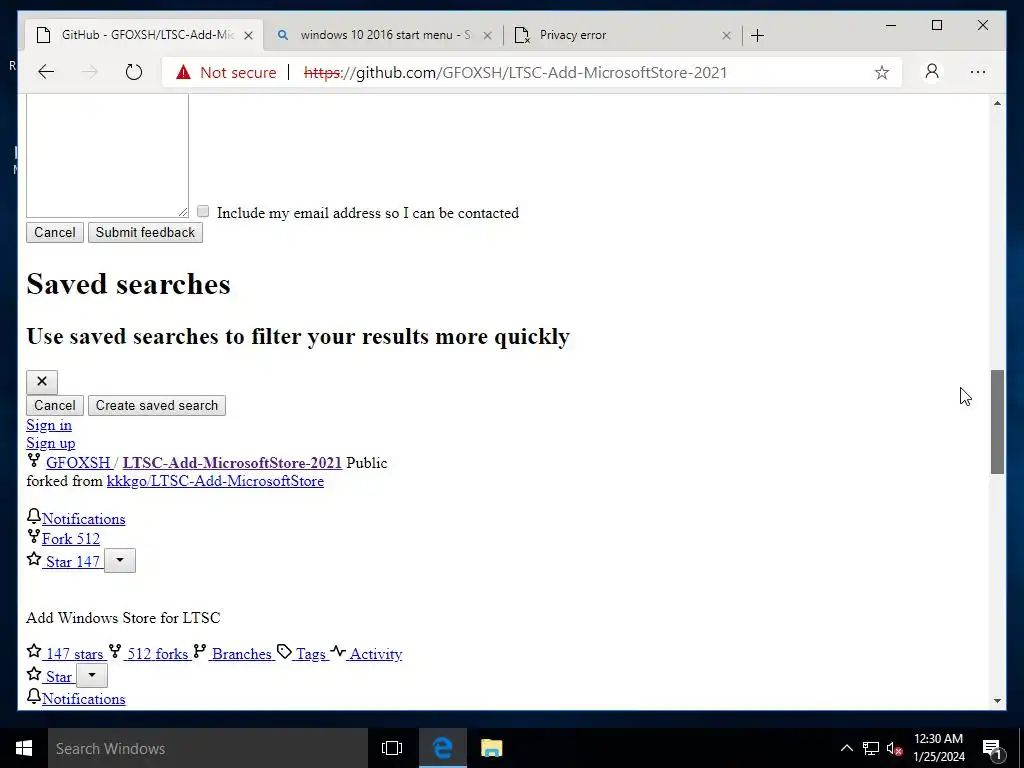1024x768 pixels.
Task: Click the Star 147 link
Action: click(72, 562)
